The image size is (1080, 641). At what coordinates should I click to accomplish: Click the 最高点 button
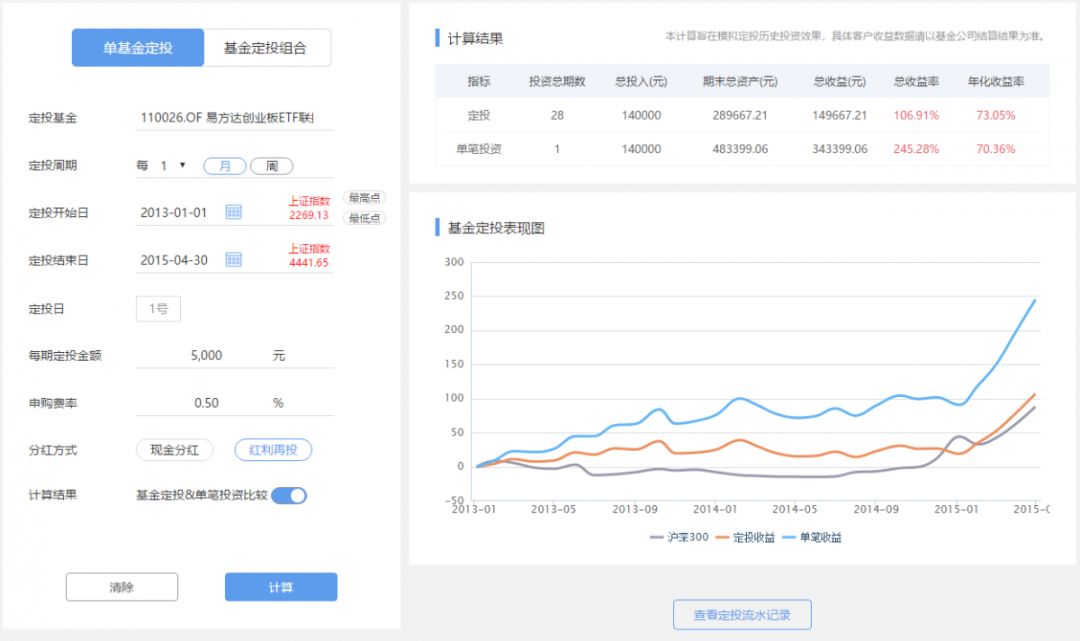pos(364,198)
